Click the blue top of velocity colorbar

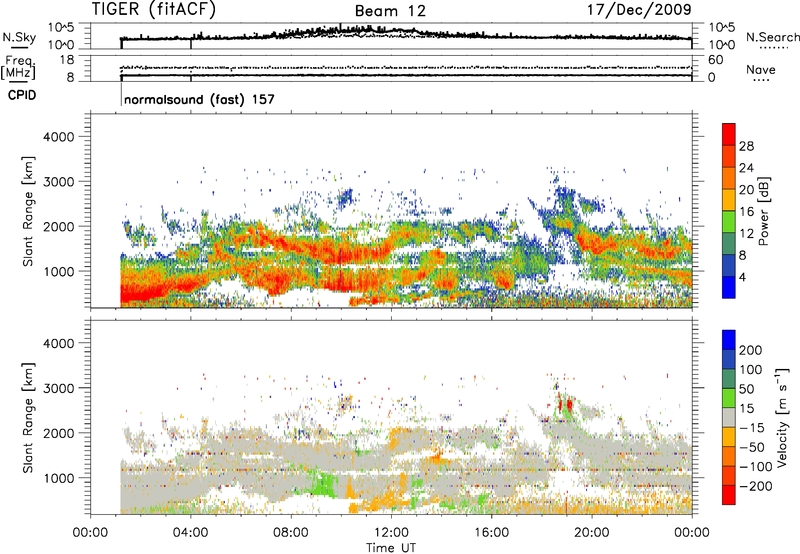(729, 340)
